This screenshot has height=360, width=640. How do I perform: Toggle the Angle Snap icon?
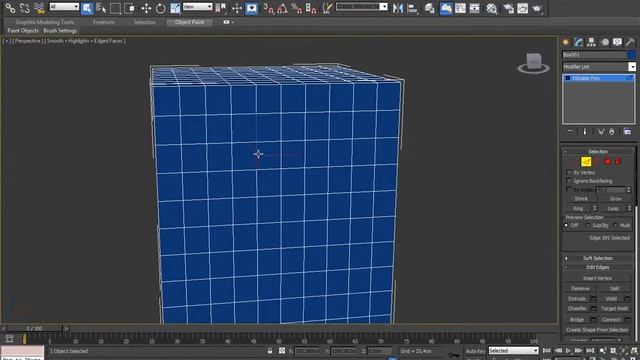[x=282, y=8]
